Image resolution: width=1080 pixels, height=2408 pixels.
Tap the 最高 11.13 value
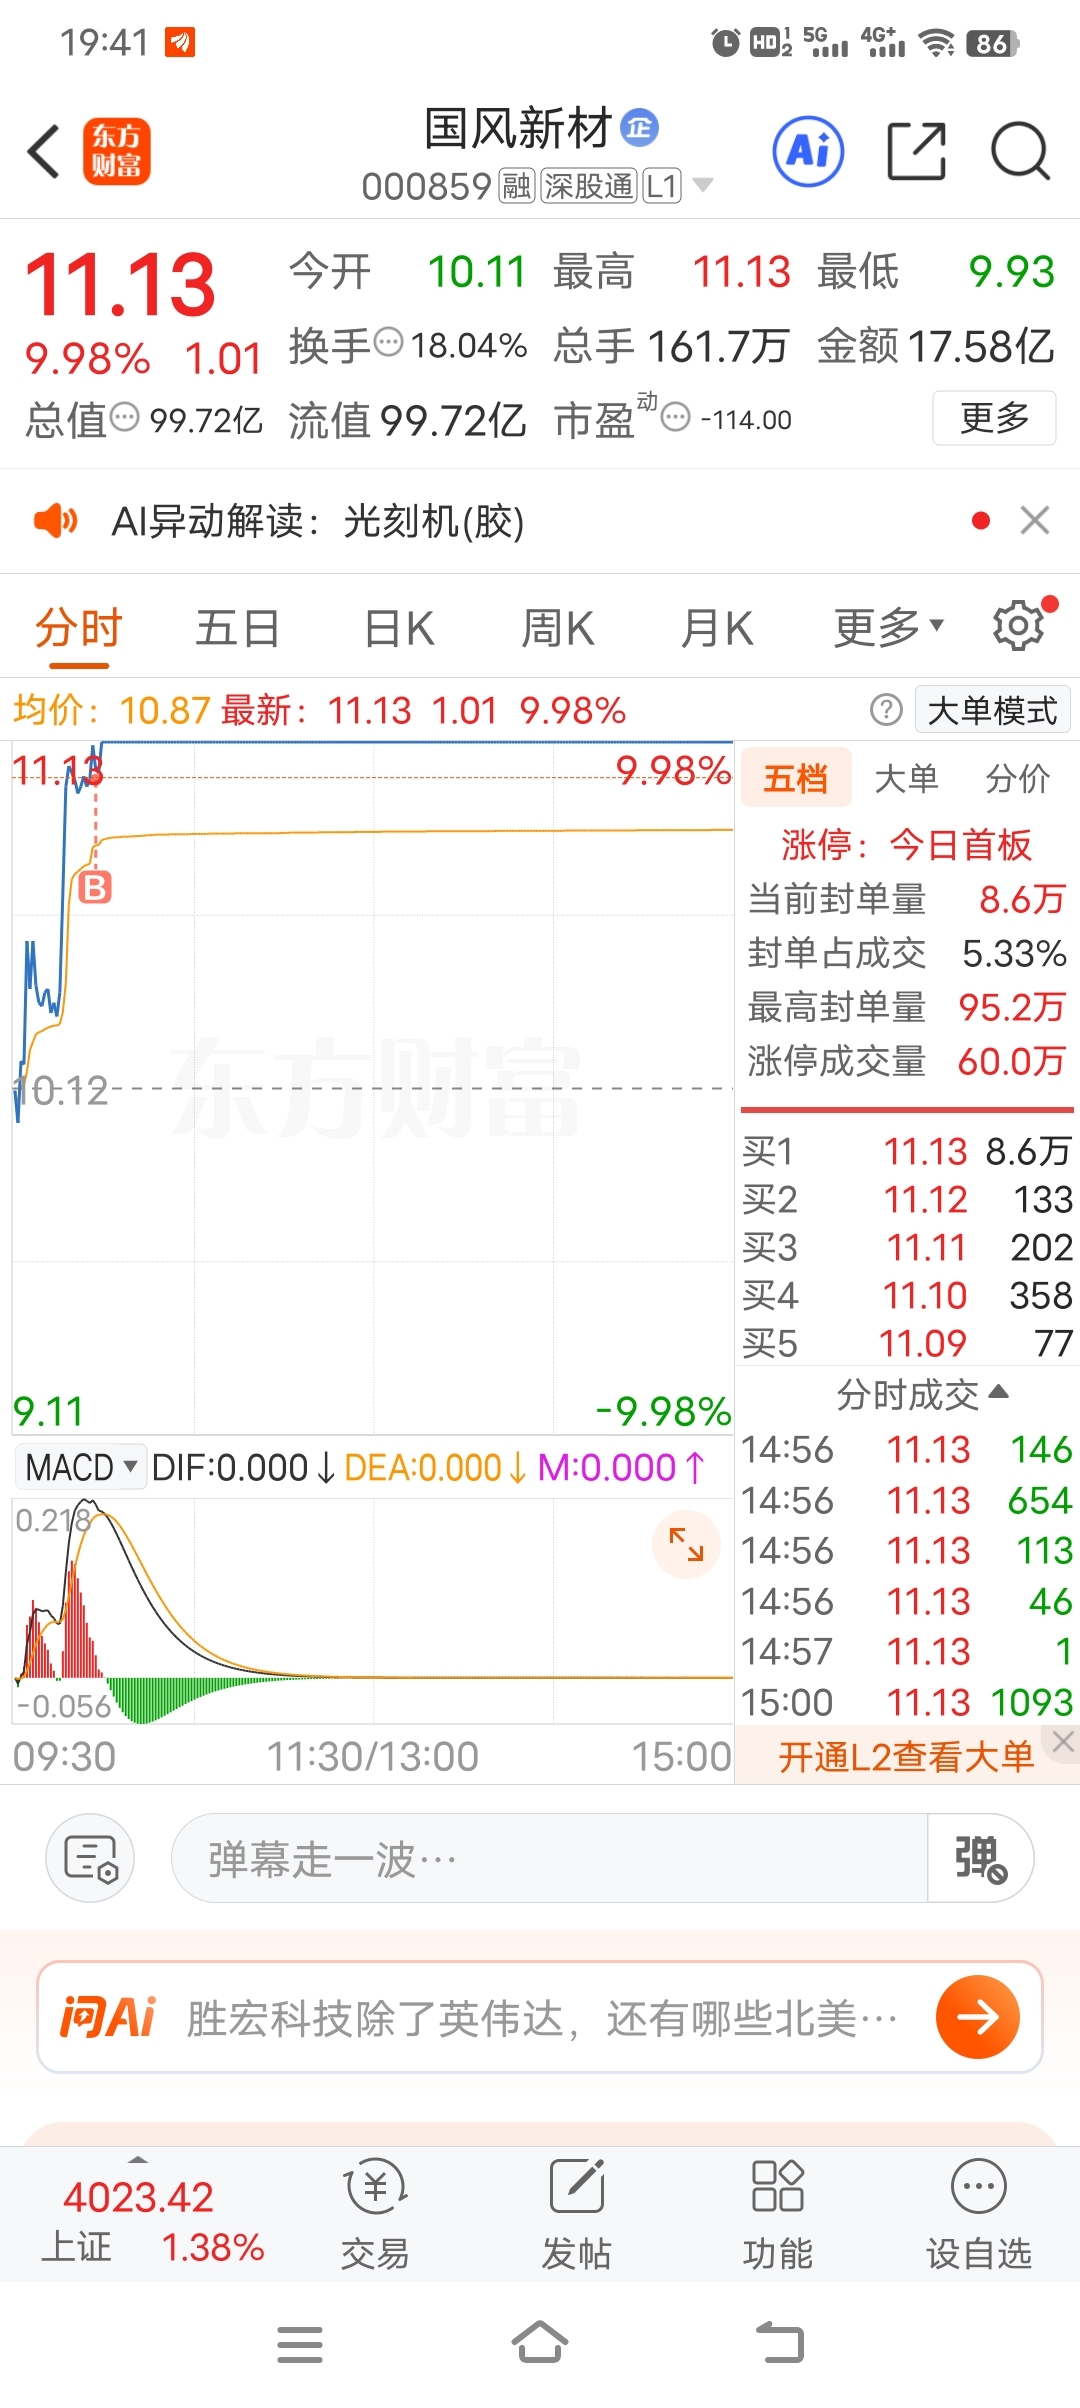742,271
